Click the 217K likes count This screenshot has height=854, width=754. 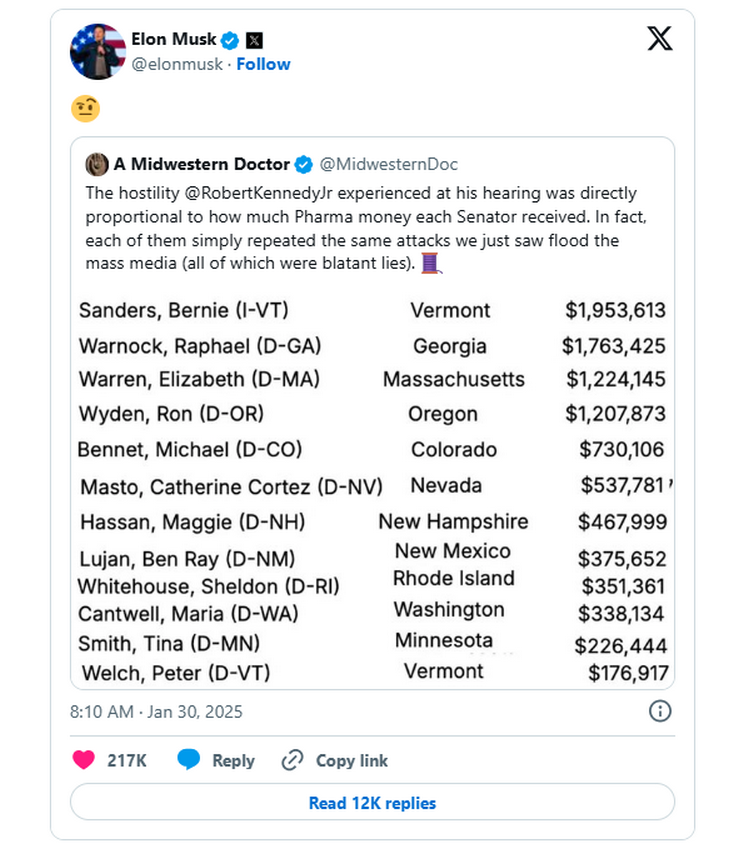tap(127, 760)
